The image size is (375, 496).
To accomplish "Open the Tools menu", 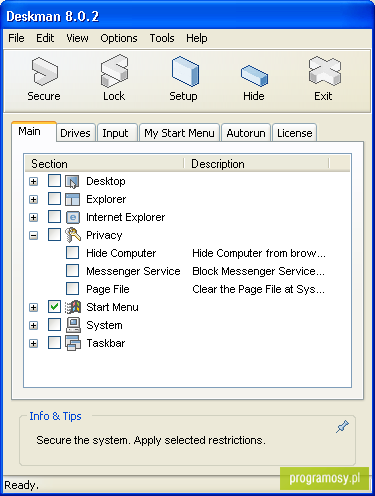I will (162, 38).
